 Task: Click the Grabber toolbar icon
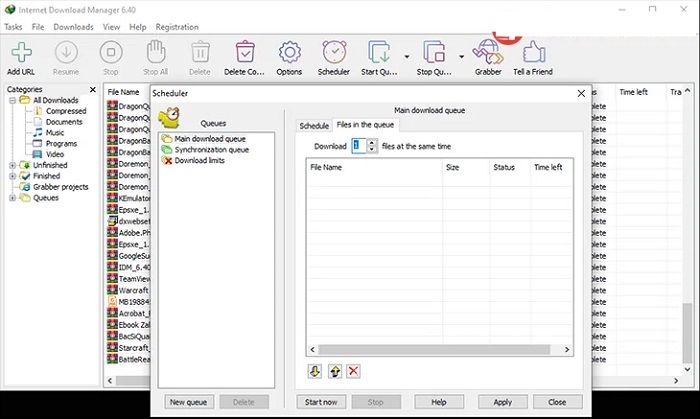coord(488,52)
